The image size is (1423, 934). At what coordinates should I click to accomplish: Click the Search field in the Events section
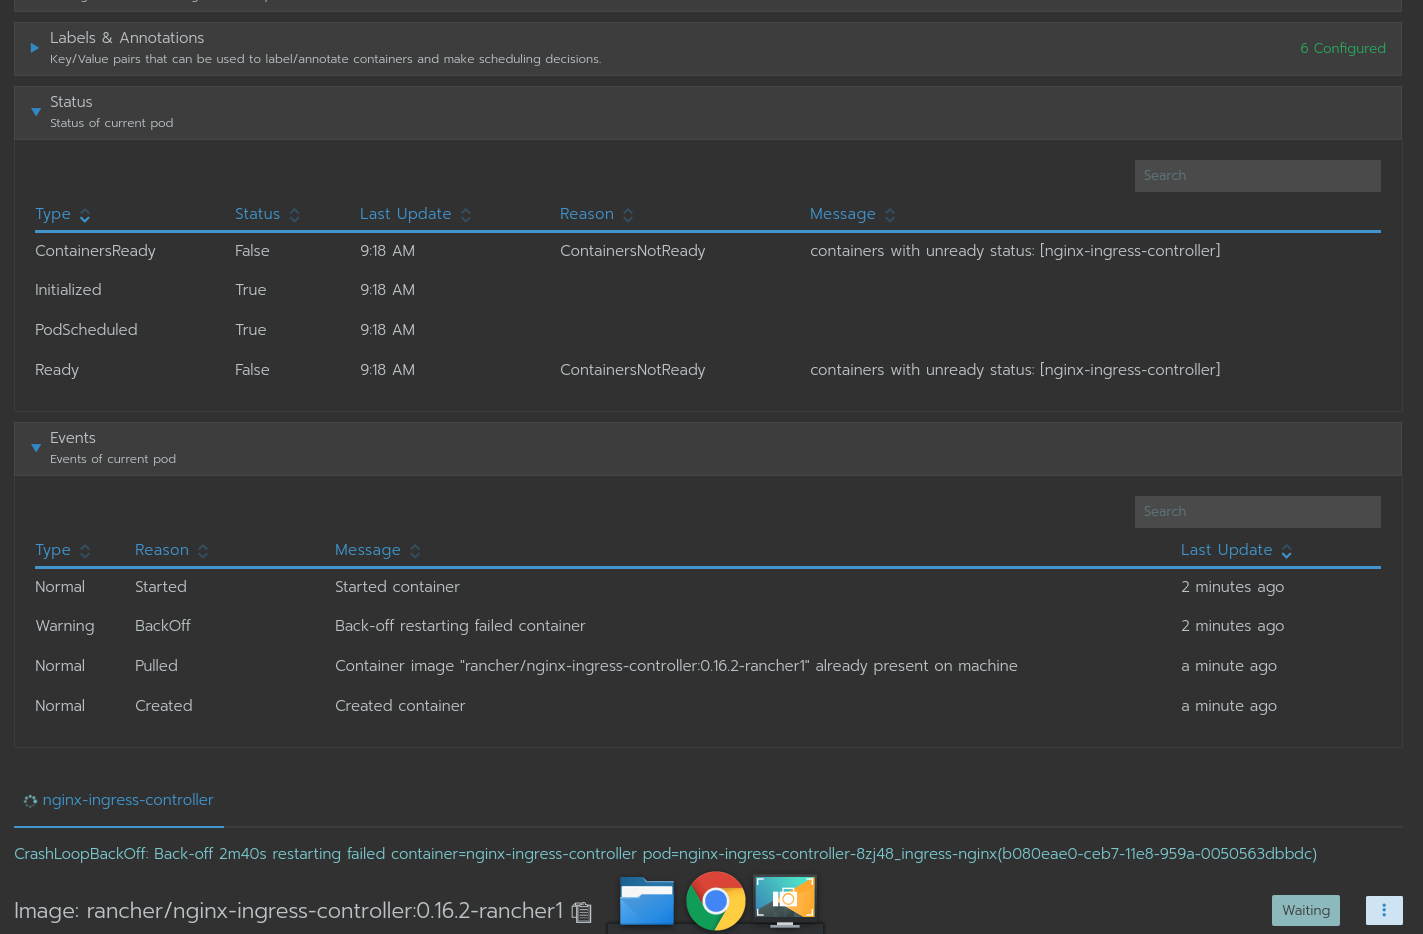click(1257, 511)
